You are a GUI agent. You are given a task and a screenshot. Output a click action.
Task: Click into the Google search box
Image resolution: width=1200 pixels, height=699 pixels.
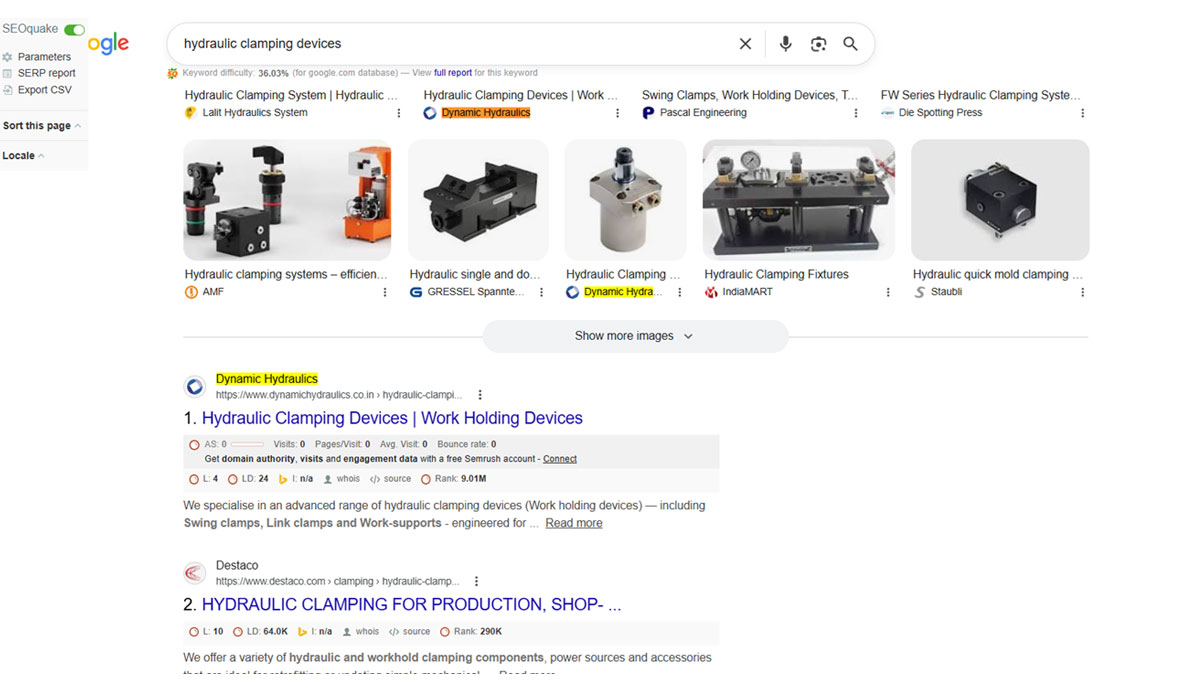(450, 44)
